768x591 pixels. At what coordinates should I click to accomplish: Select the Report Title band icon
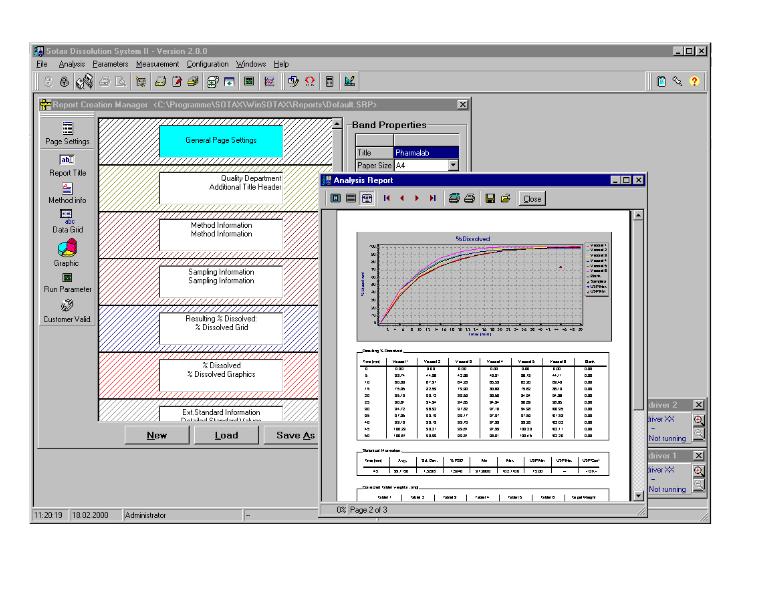coord(69,161)
